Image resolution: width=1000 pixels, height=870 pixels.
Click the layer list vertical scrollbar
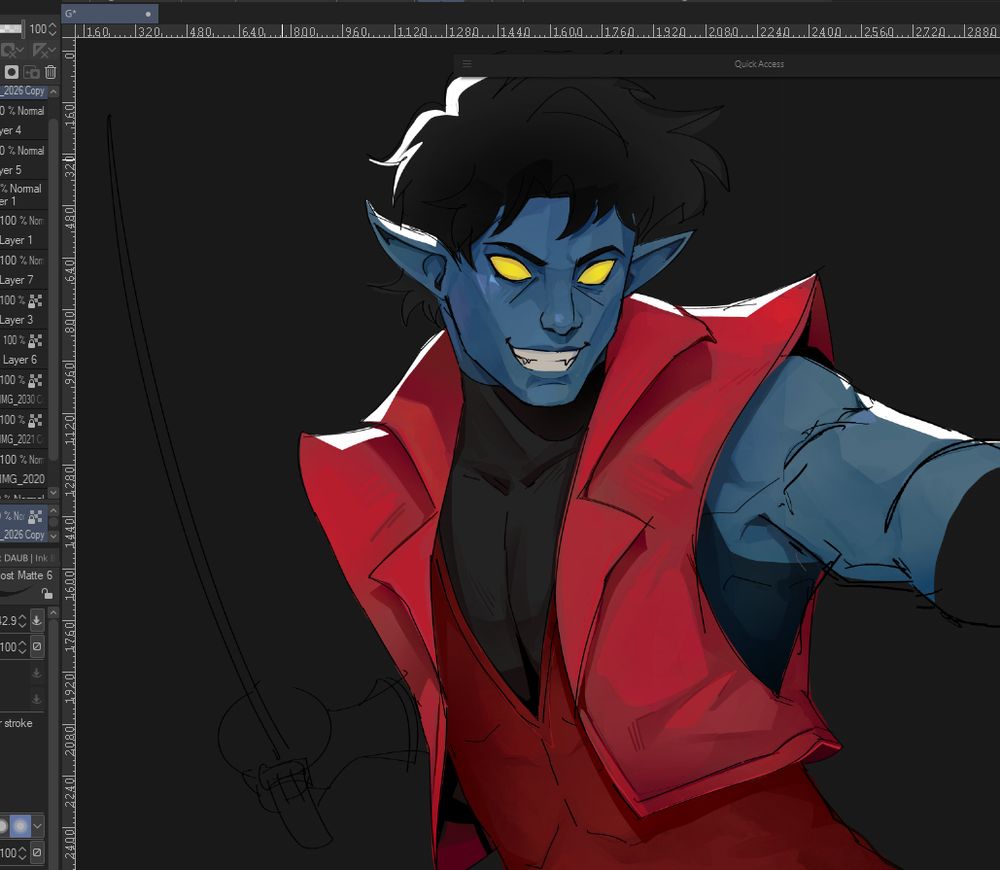54,290
